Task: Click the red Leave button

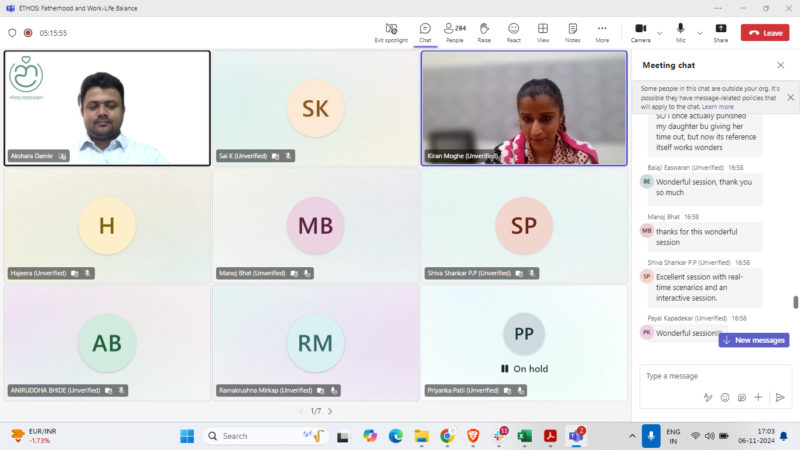Action: 765,32
